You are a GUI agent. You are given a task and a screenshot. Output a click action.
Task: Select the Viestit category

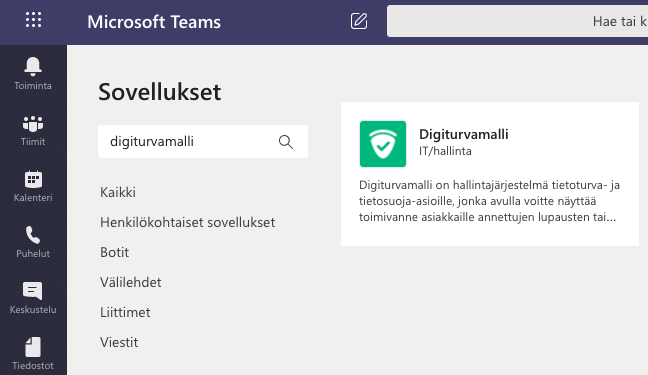tap(119, 342)
